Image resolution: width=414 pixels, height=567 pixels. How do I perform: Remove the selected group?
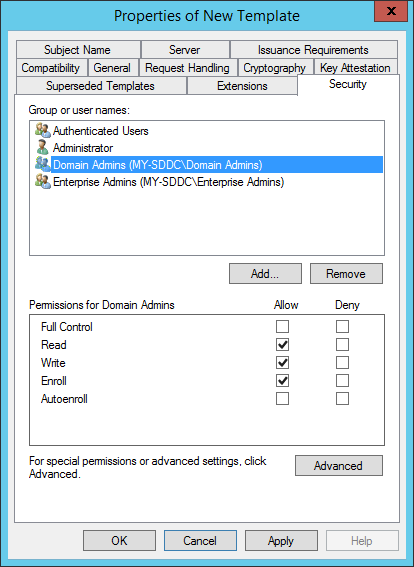(346, 273)
